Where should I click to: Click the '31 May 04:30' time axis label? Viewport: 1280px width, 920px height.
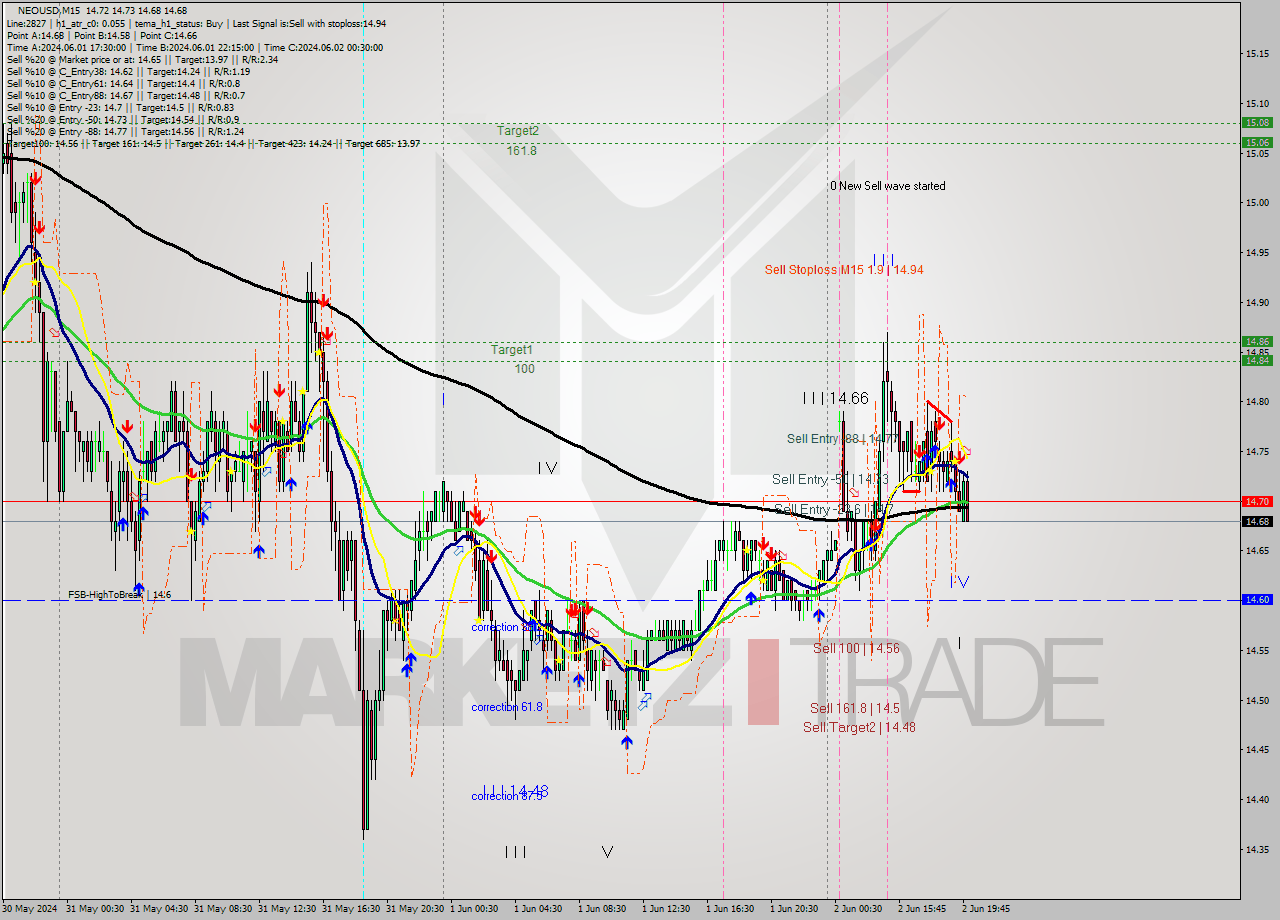pos(159,909)
